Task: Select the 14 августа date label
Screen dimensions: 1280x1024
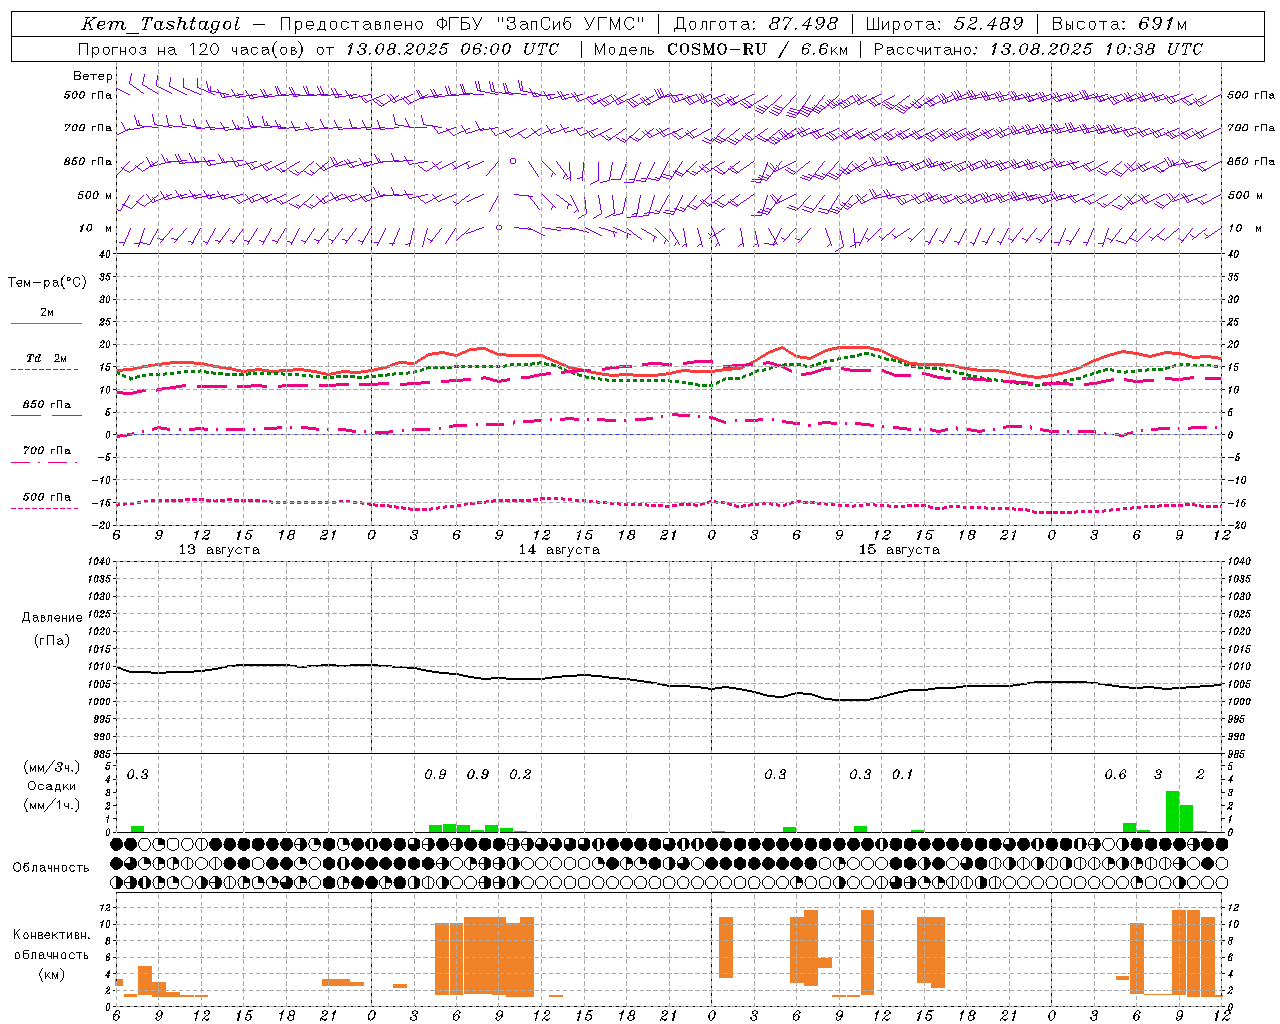Action: [x=559, y=550]
